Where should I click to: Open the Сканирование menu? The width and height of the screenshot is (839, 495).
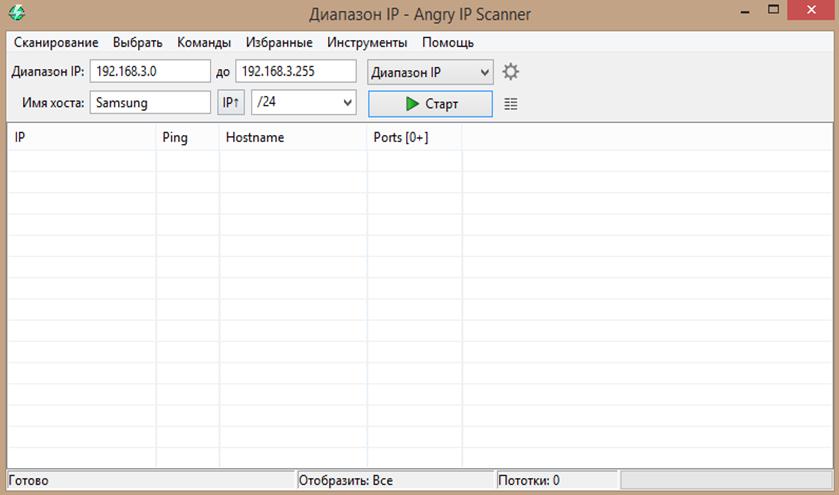point(56,42)
